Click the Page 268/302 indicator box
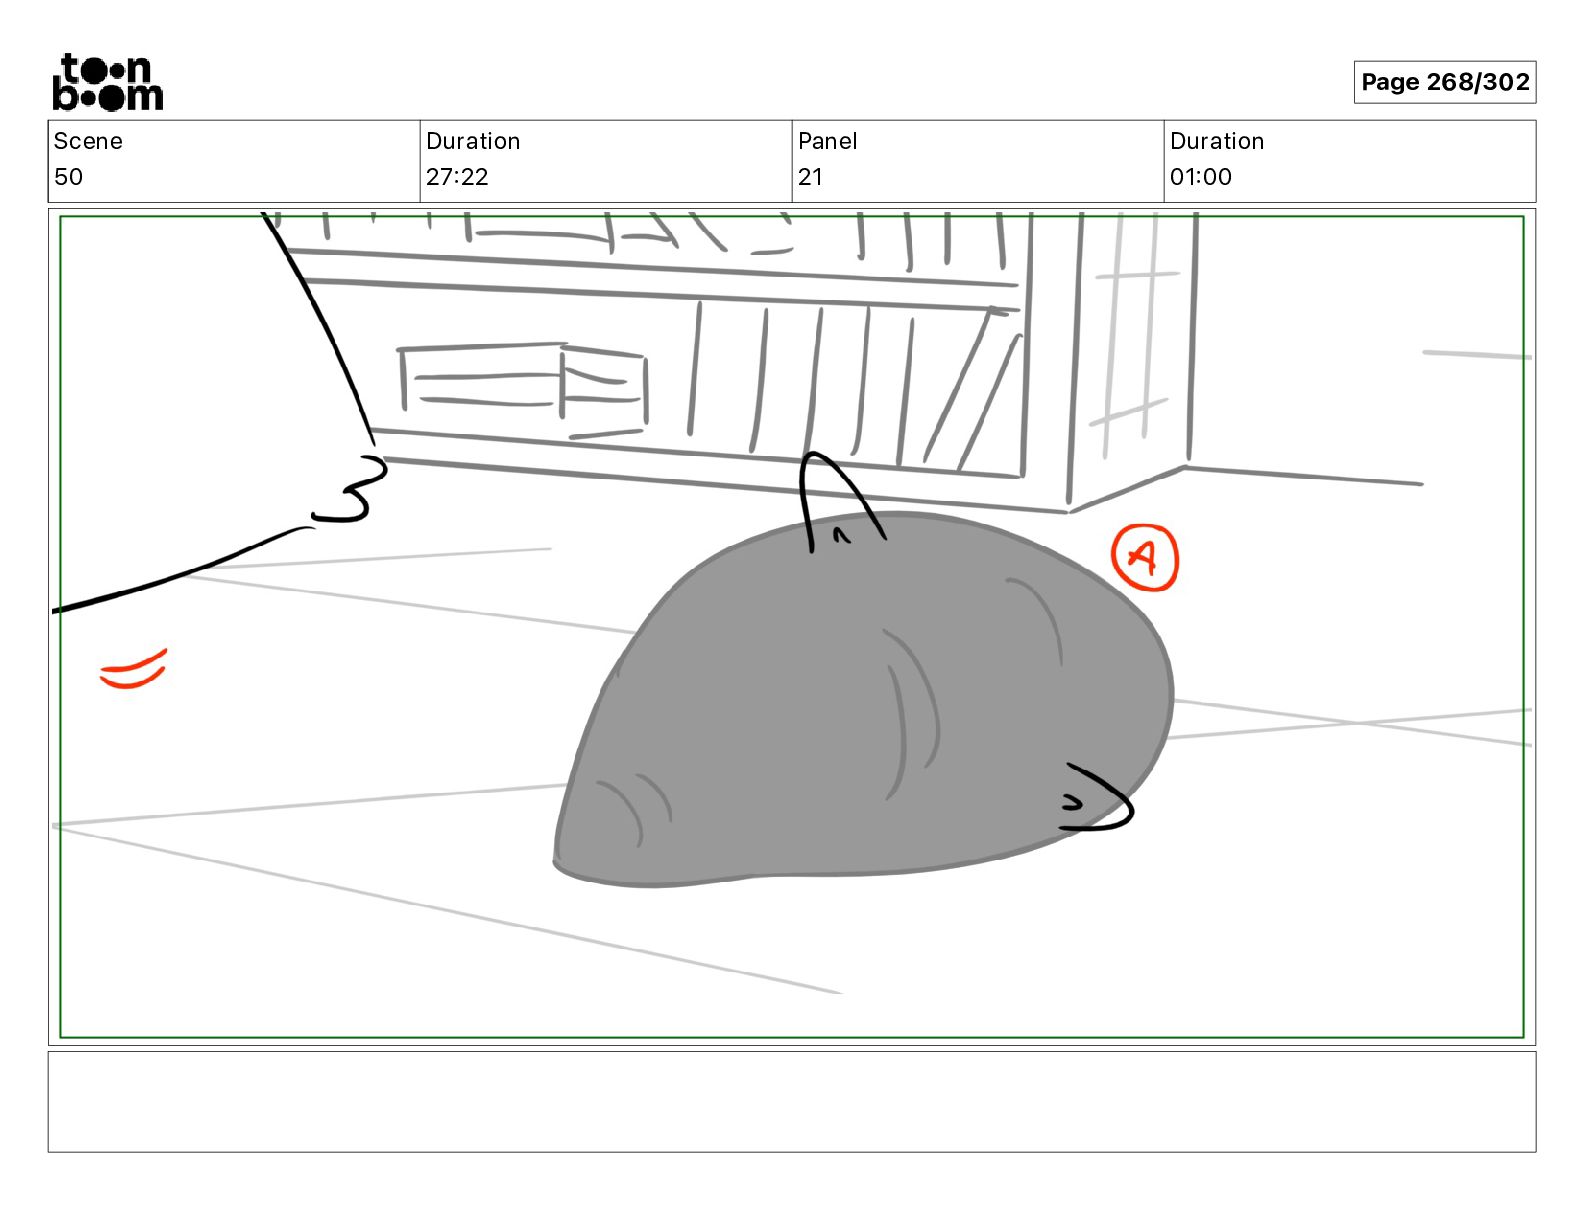The height and width of the screenshot is (1224, 1584). click(1444, 82)
